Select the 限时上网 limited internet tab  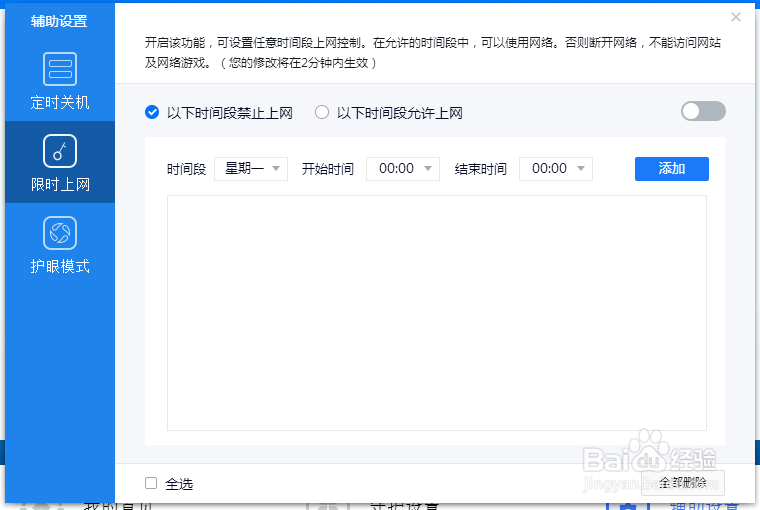pos(60,162)
